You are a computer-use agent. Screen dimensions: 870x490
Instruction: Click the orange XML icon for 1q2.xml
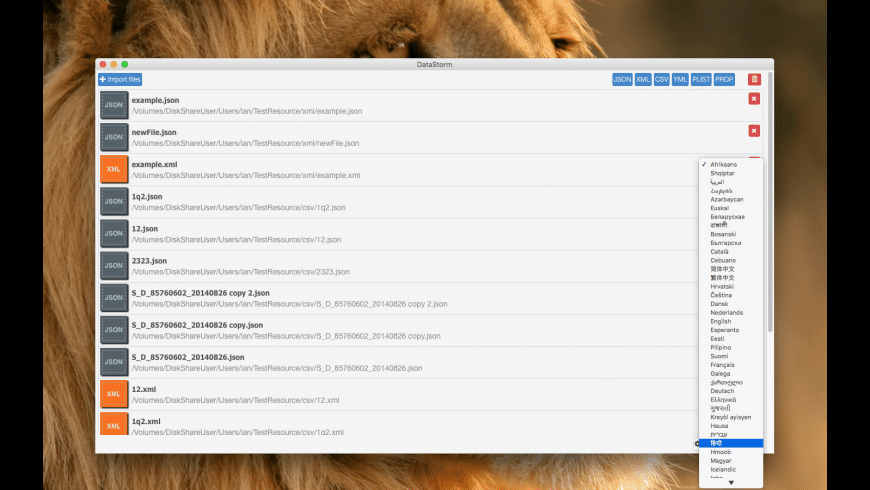coord(114,424)
